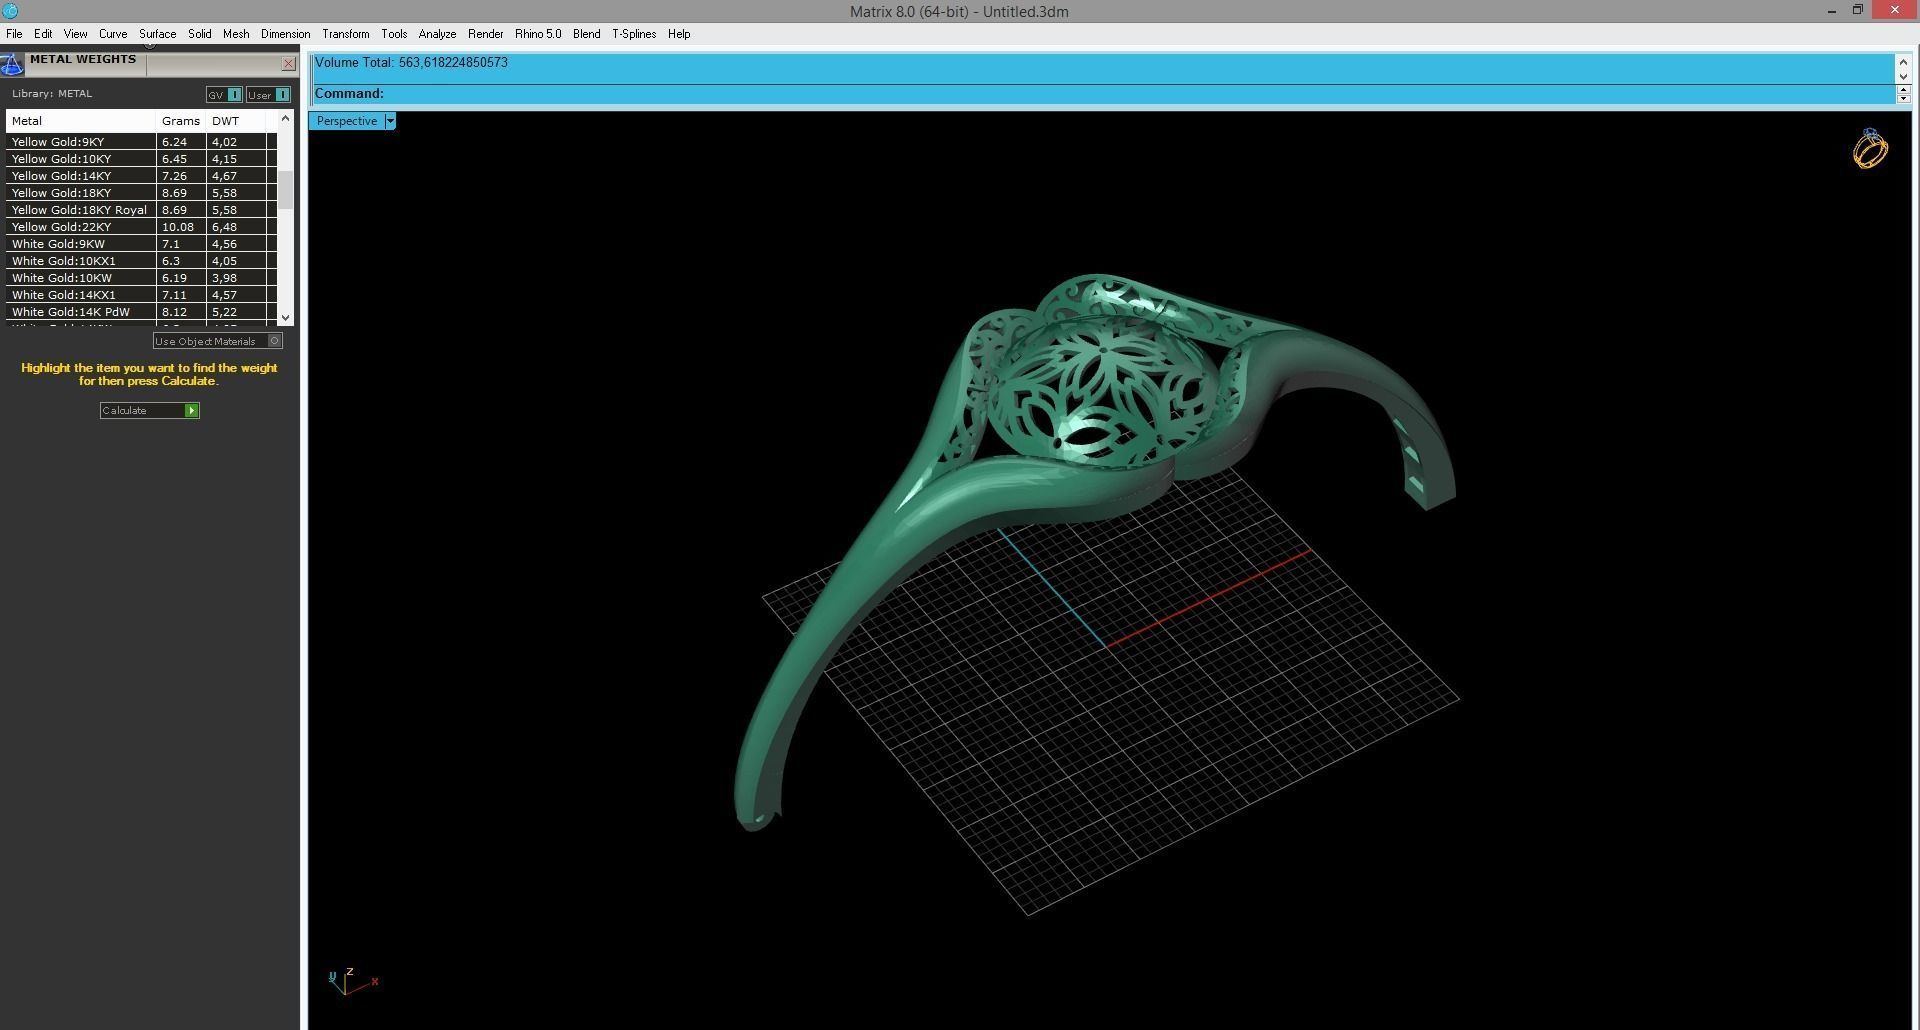This screenshot has width=1920, height=1030.
Task: Click the metal list scrollbar thumb
Action: [x=285, y=190]
